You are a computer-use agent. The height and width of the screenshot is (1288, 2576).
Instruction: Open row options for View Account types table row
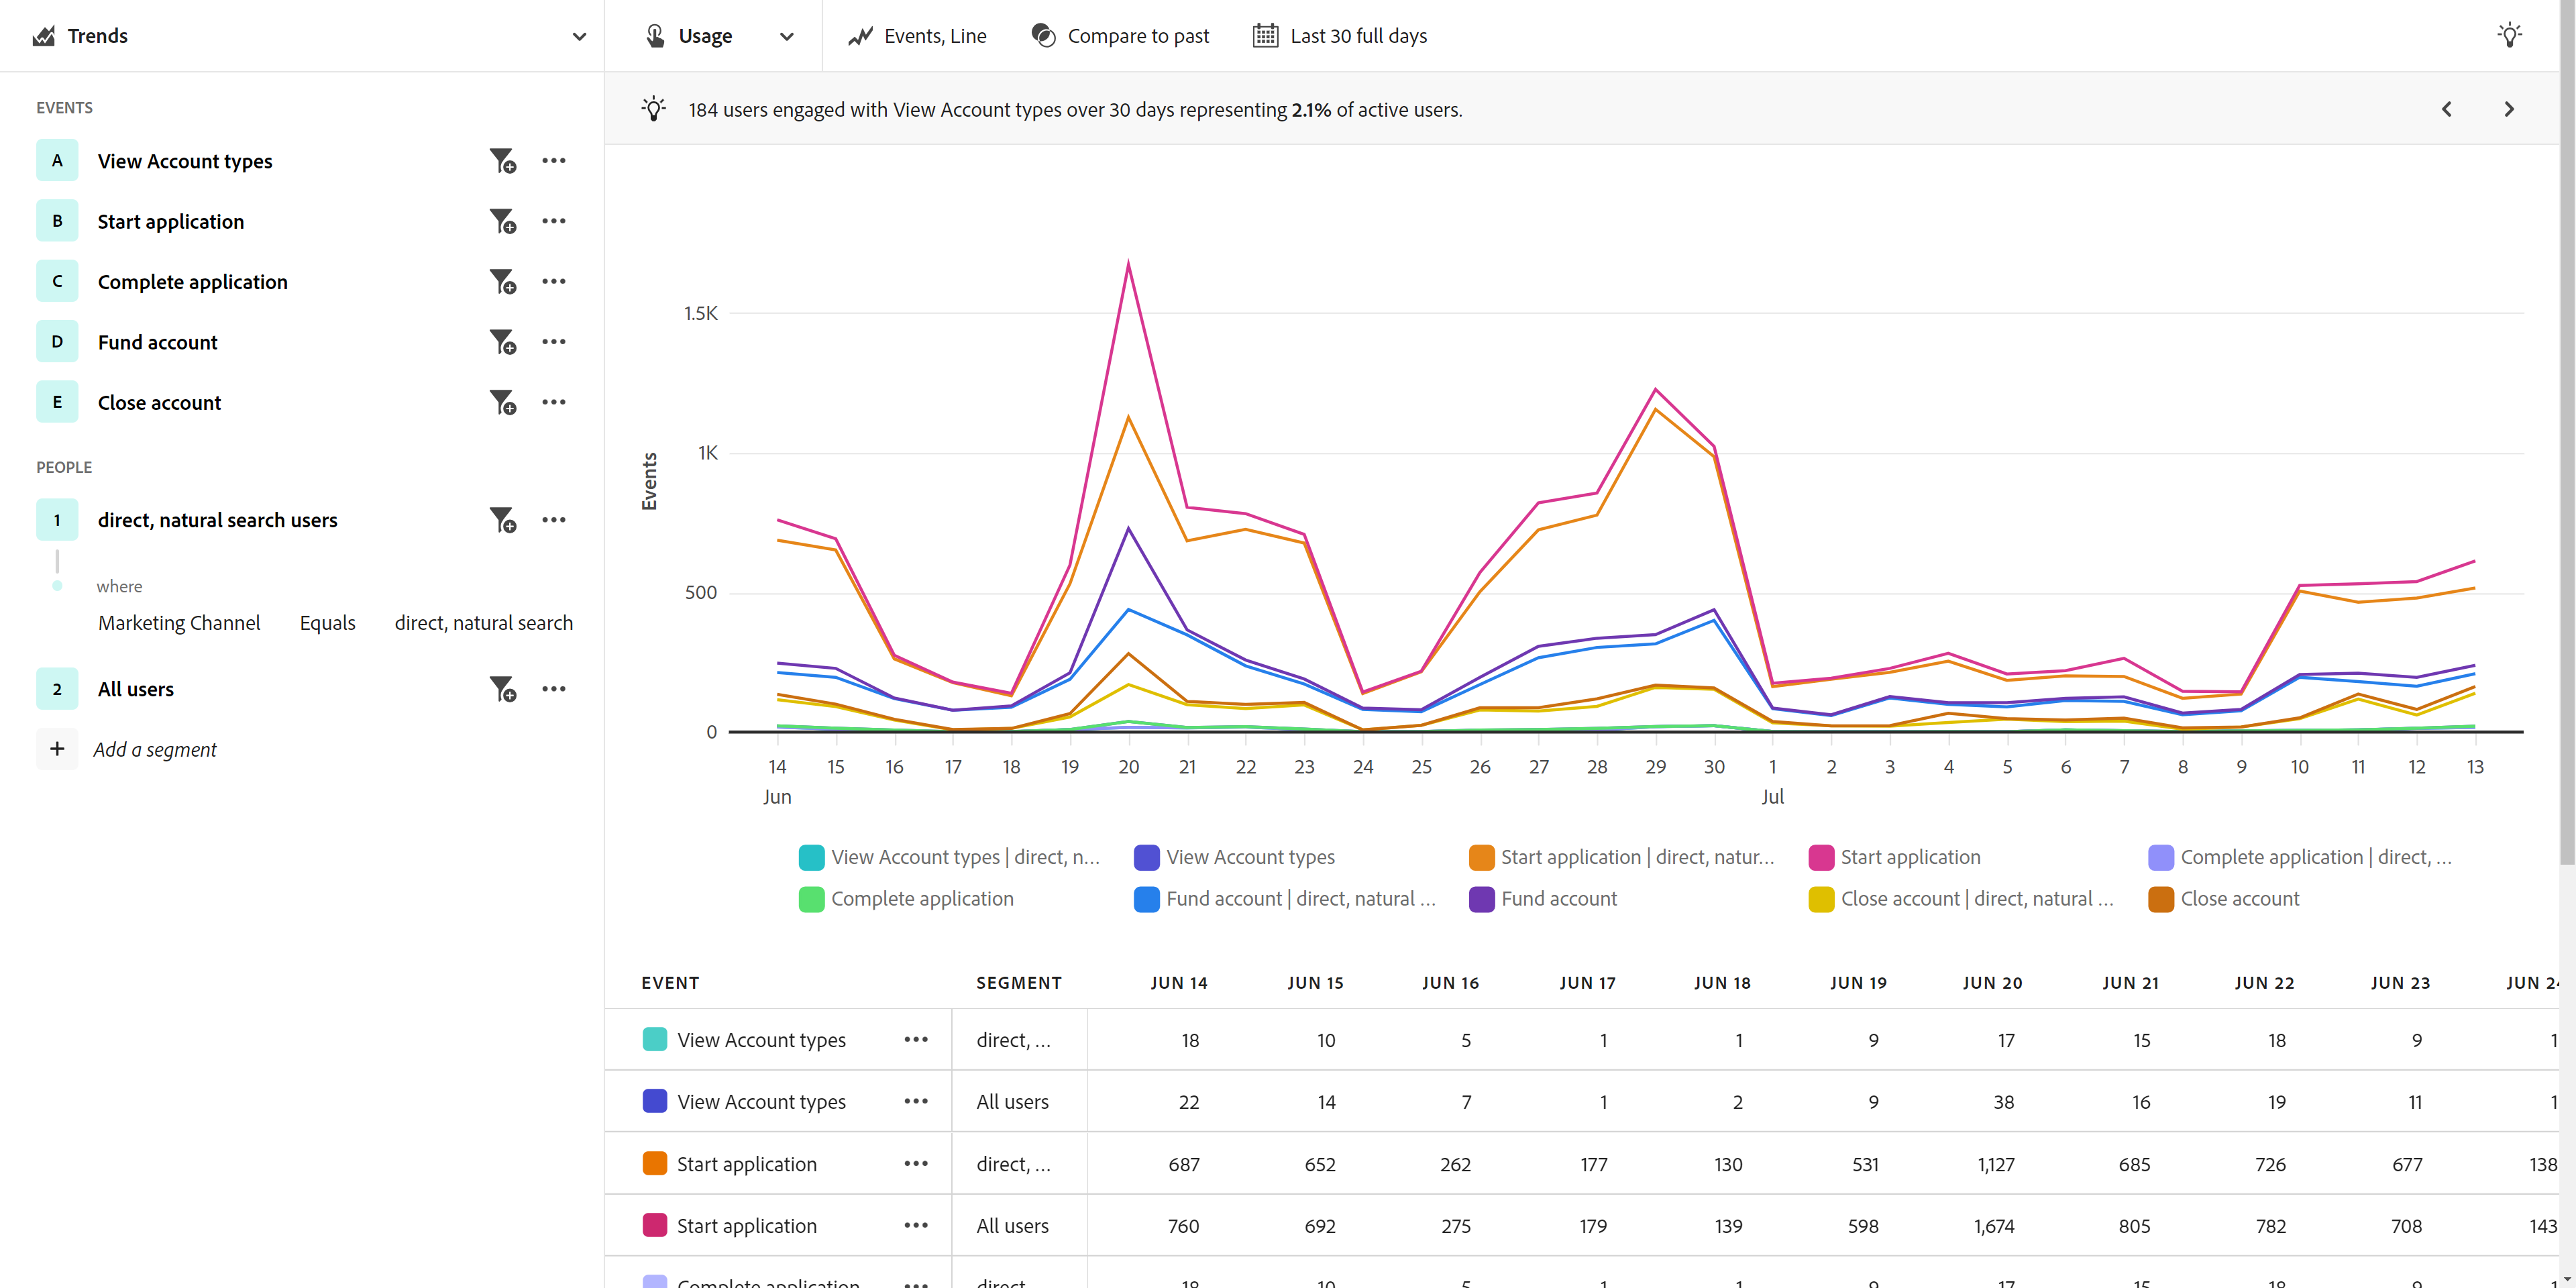click(x=915, y=1040)
